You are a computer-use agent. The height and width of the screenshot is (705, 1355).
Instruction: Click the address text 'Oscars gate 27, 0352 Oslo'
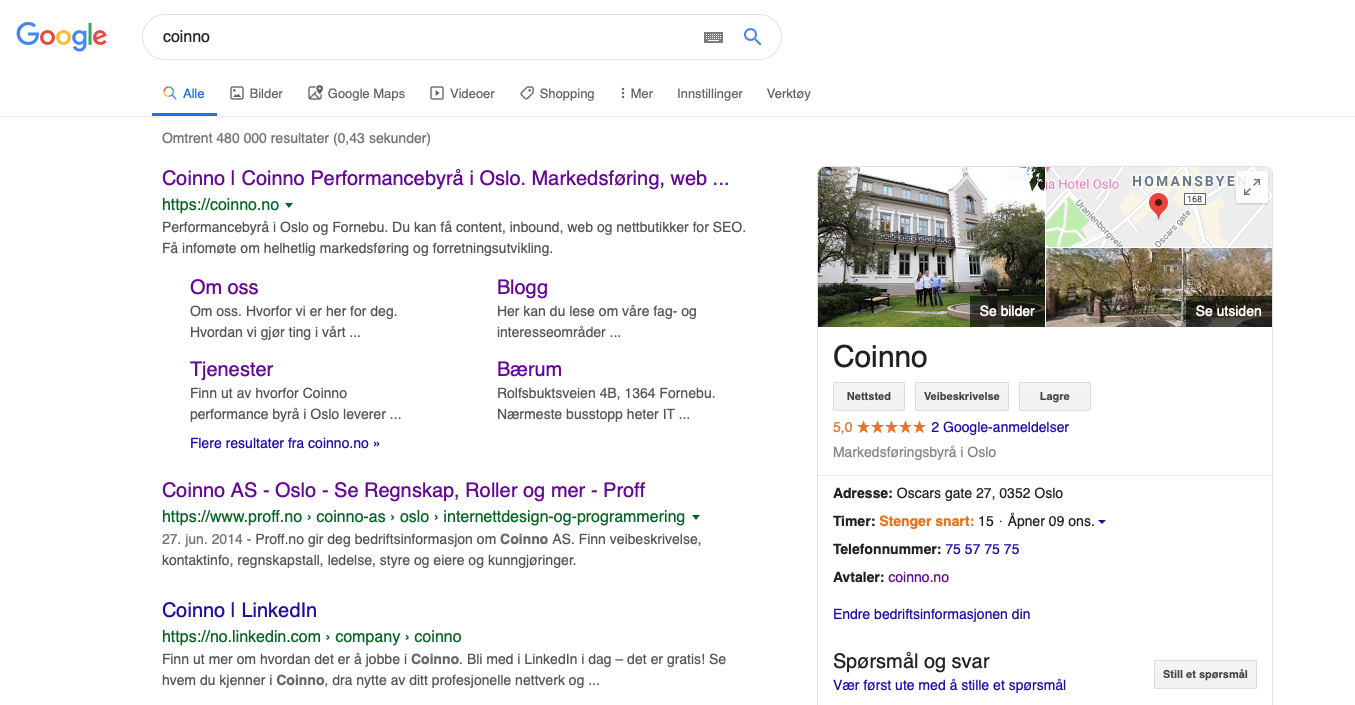[979, 493]
